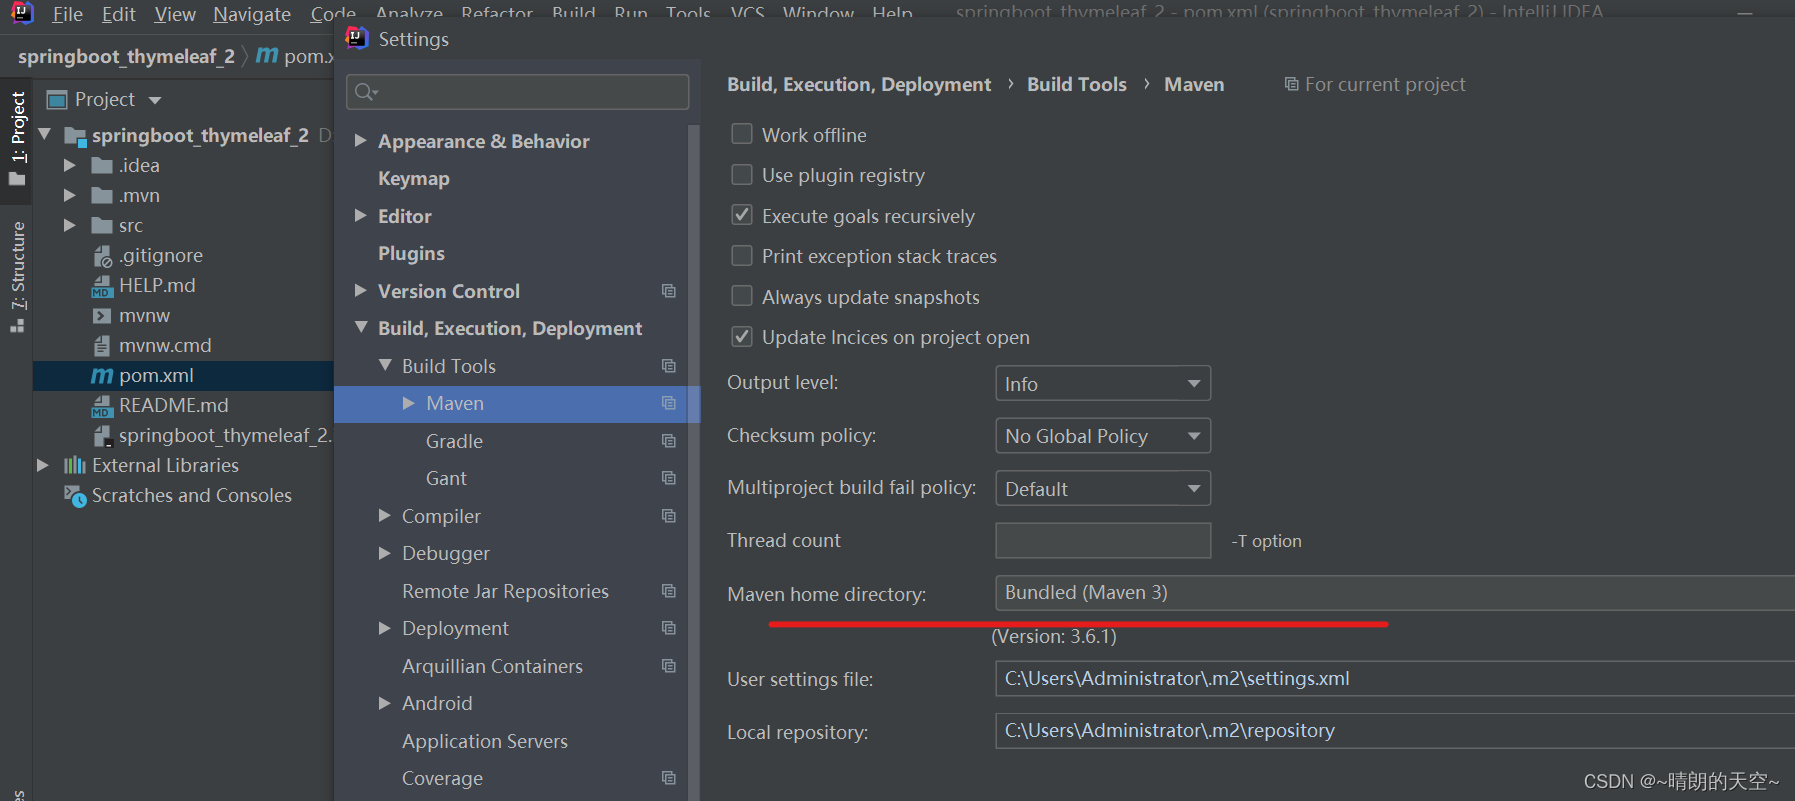Click the Local repository path field
This screenshot has height=801, width=1795.
(x=1395, y=731)
